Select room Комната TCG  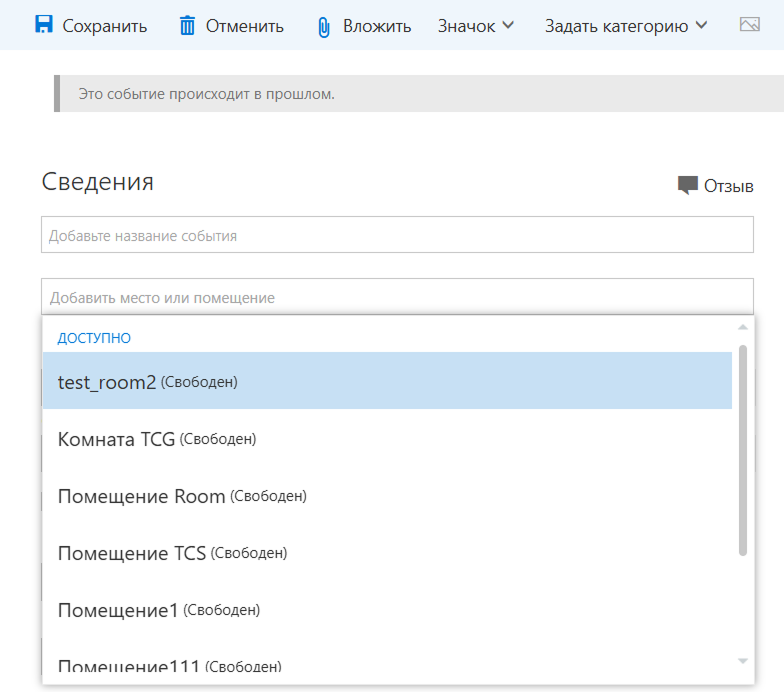[387, 438]
